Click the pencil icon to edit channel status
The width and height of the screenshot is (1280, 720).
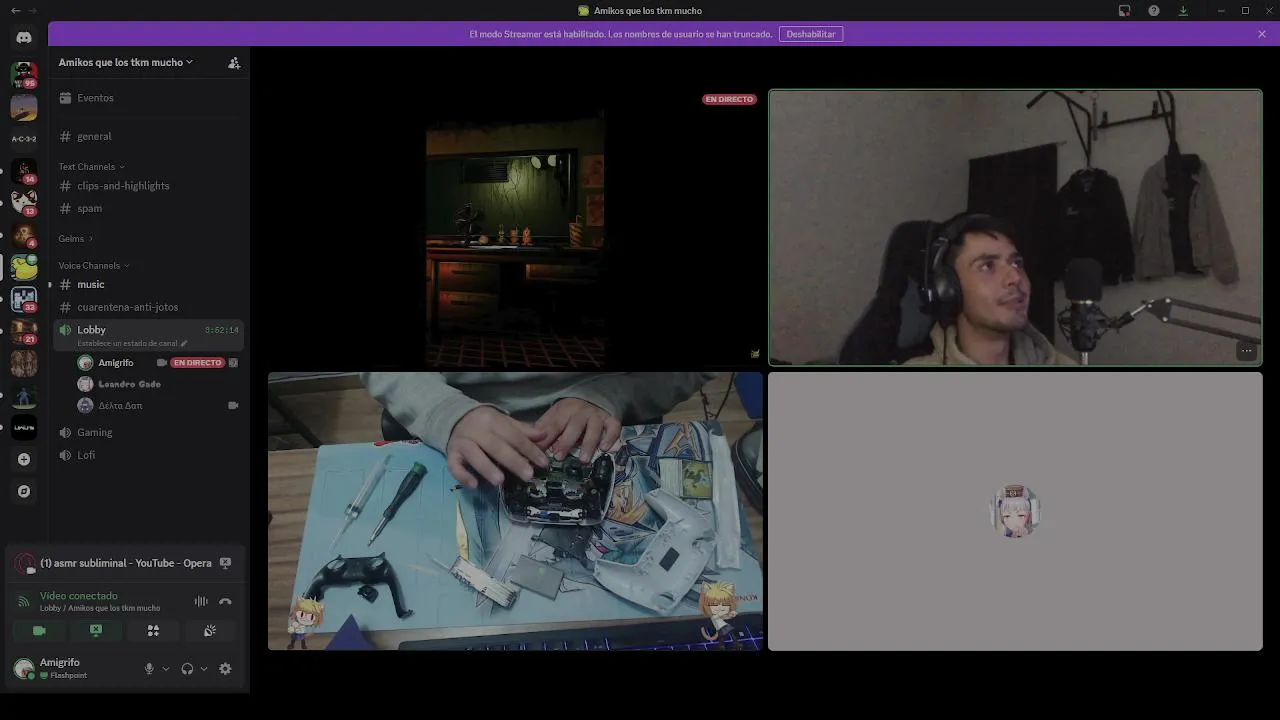(x=184, y=343)
